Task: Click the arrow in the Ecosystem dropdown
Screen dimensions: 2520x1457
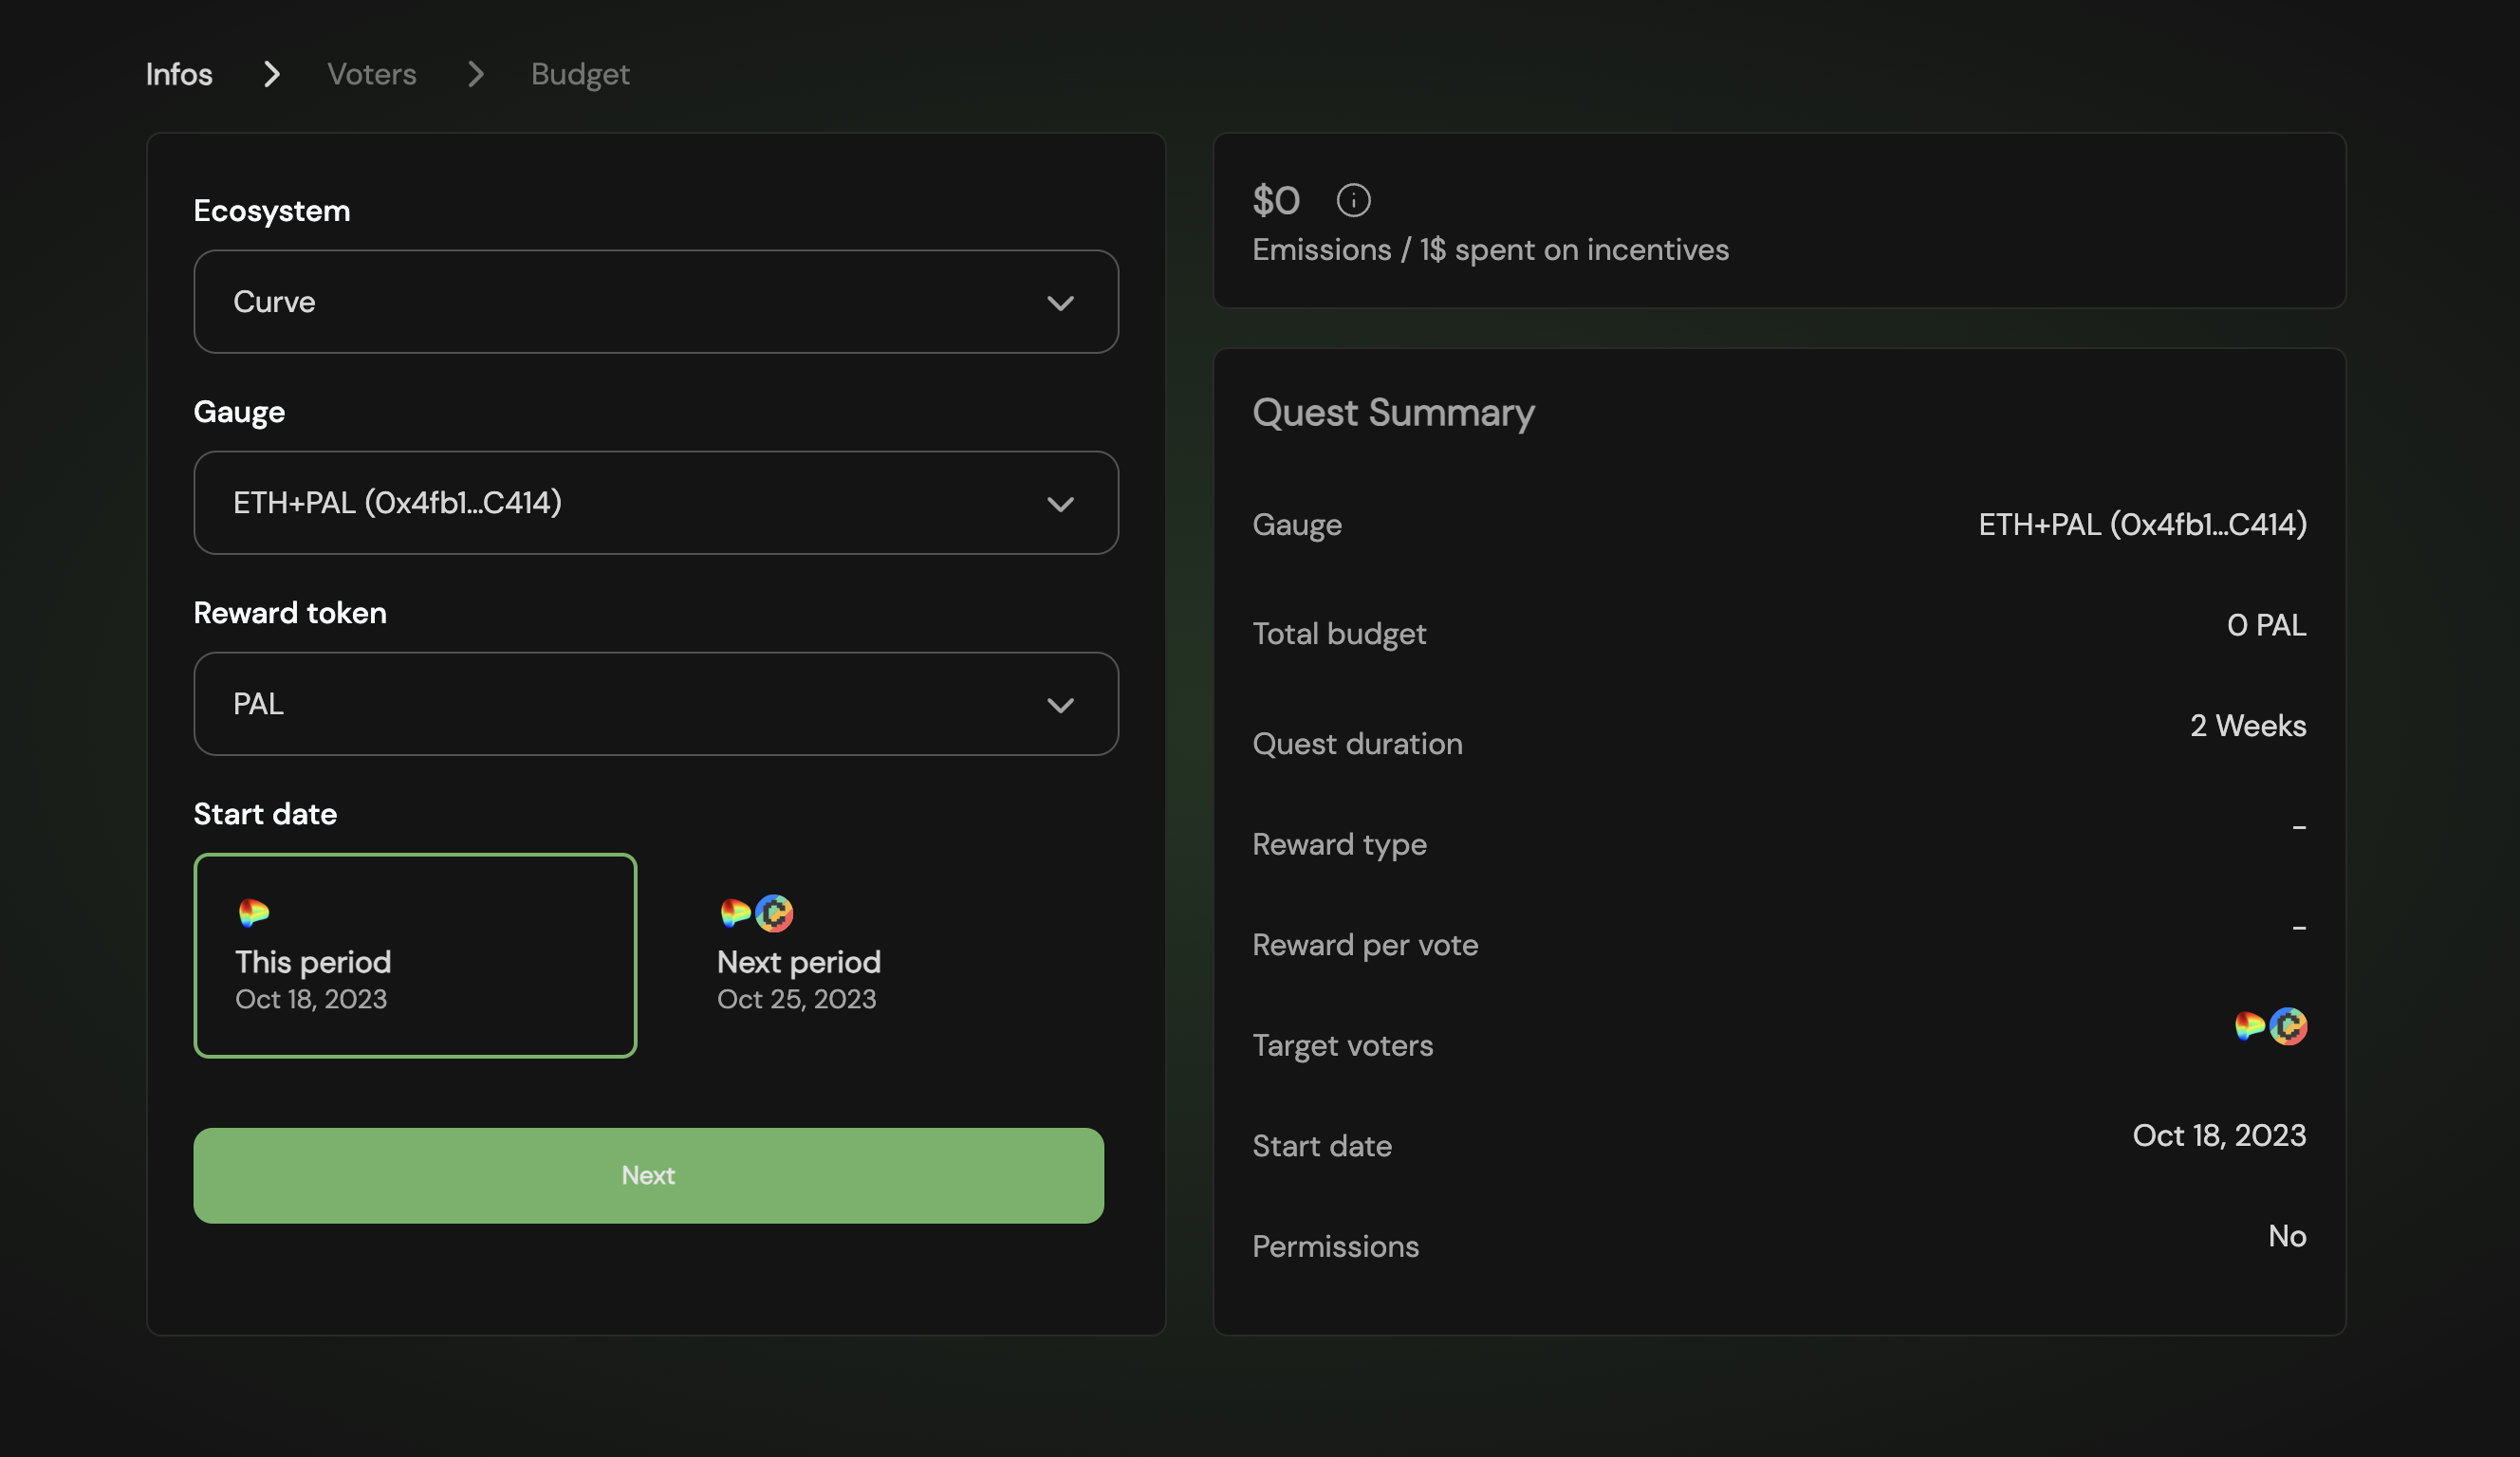Action: click(x=1060, y=302)
